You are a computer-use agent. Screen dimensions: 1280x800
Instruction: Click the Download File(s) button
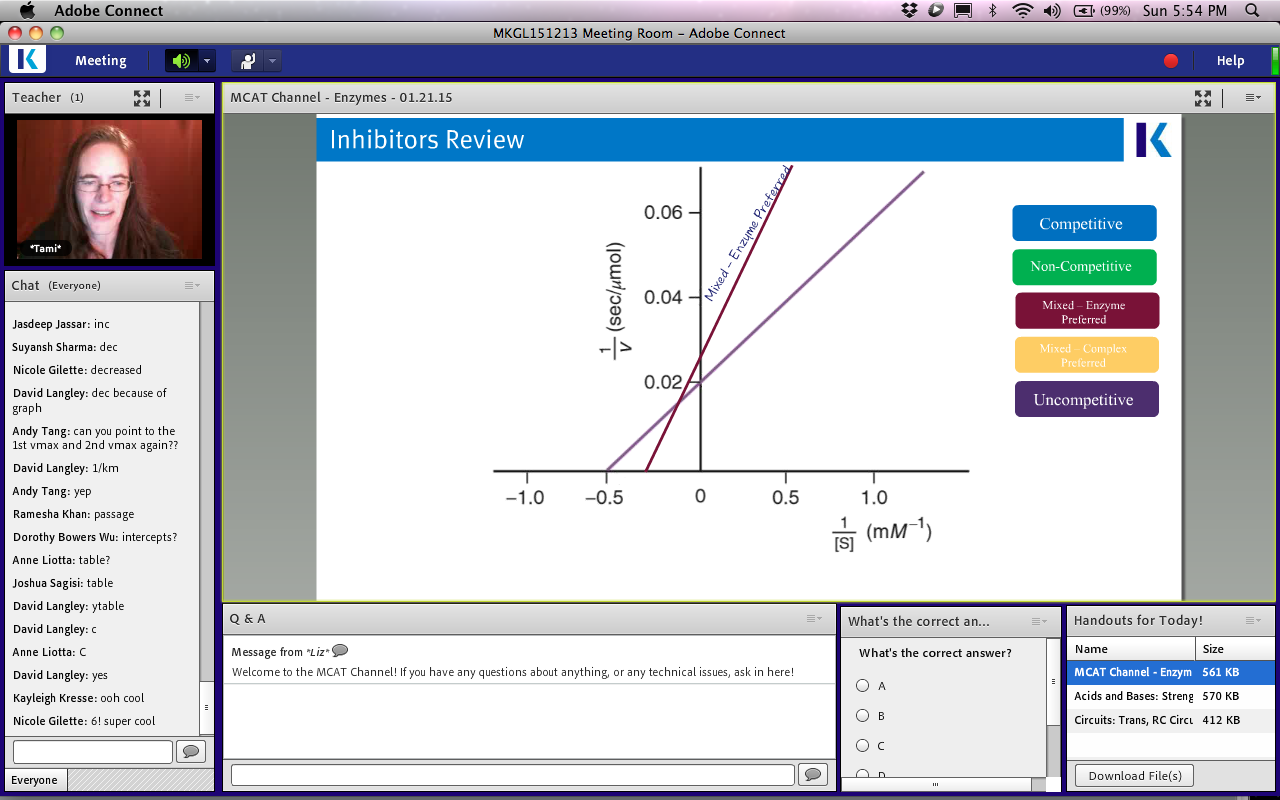pyautogui.click(x=1134, y=775)
